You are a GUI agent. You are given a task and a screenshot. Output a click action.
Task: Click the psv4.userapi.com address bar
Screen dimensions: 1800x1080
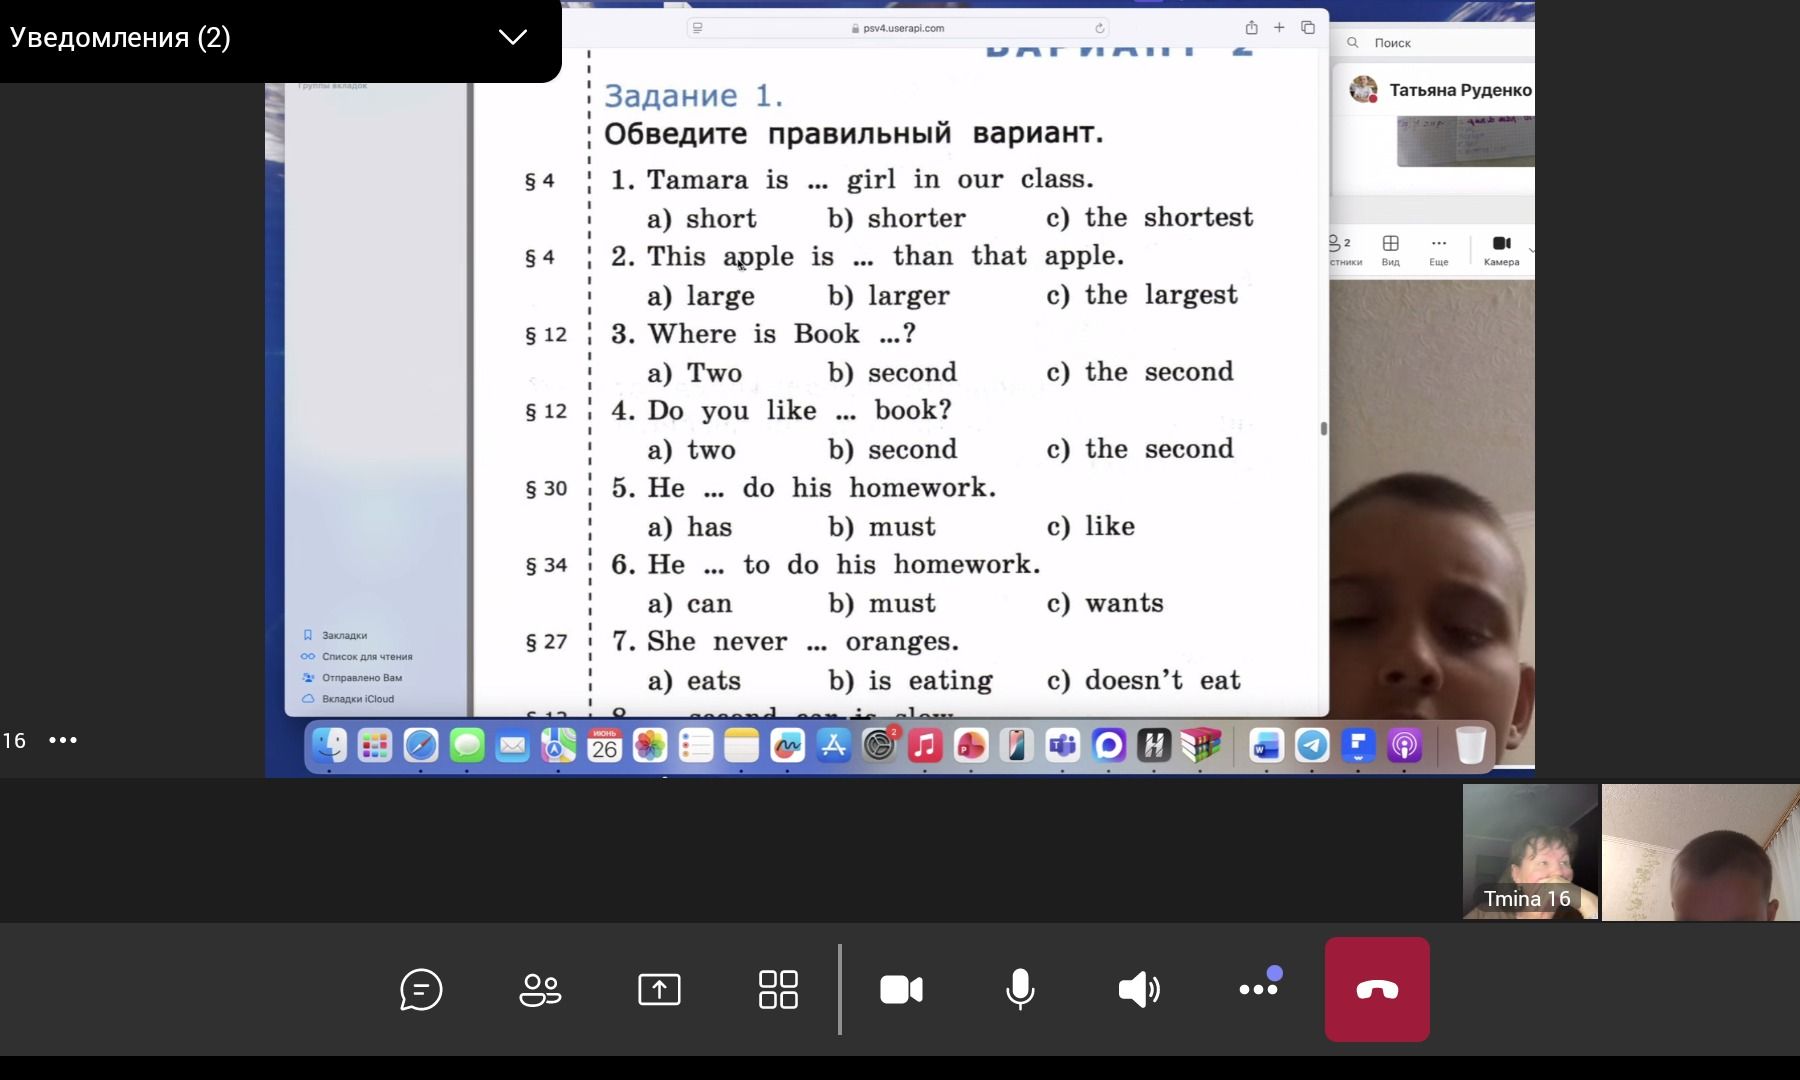coord(898,28)
